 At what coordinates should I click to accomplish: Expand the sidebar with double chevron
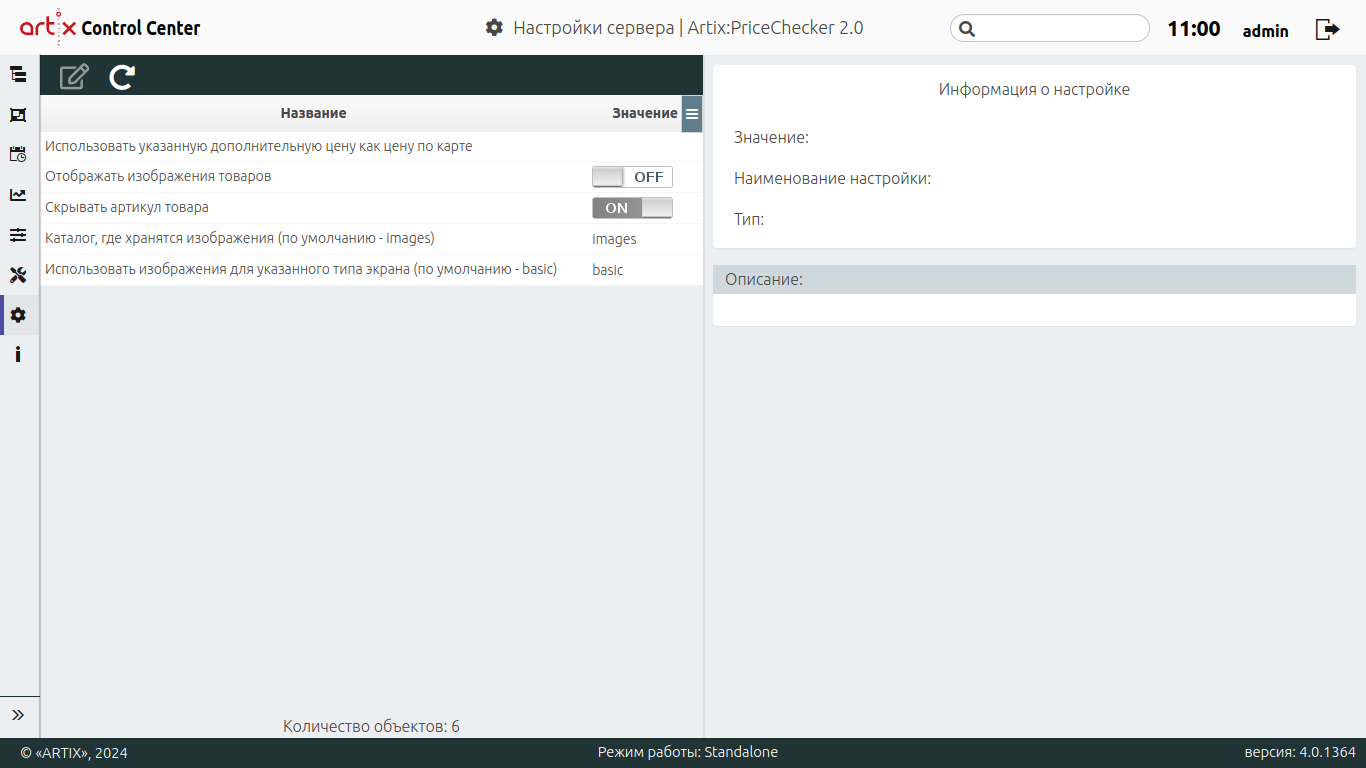(x=18, y=715)
